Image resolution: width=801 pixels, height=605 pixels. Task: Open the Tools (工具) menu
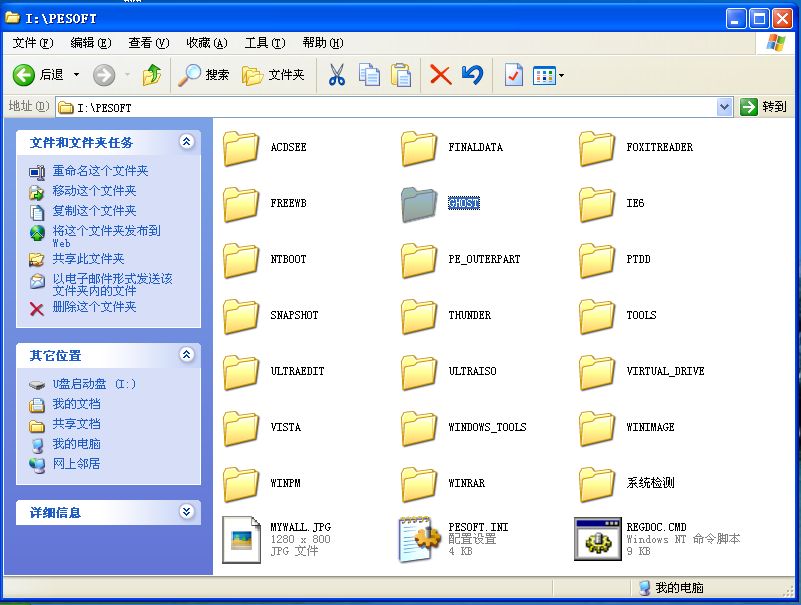[265, 43]
